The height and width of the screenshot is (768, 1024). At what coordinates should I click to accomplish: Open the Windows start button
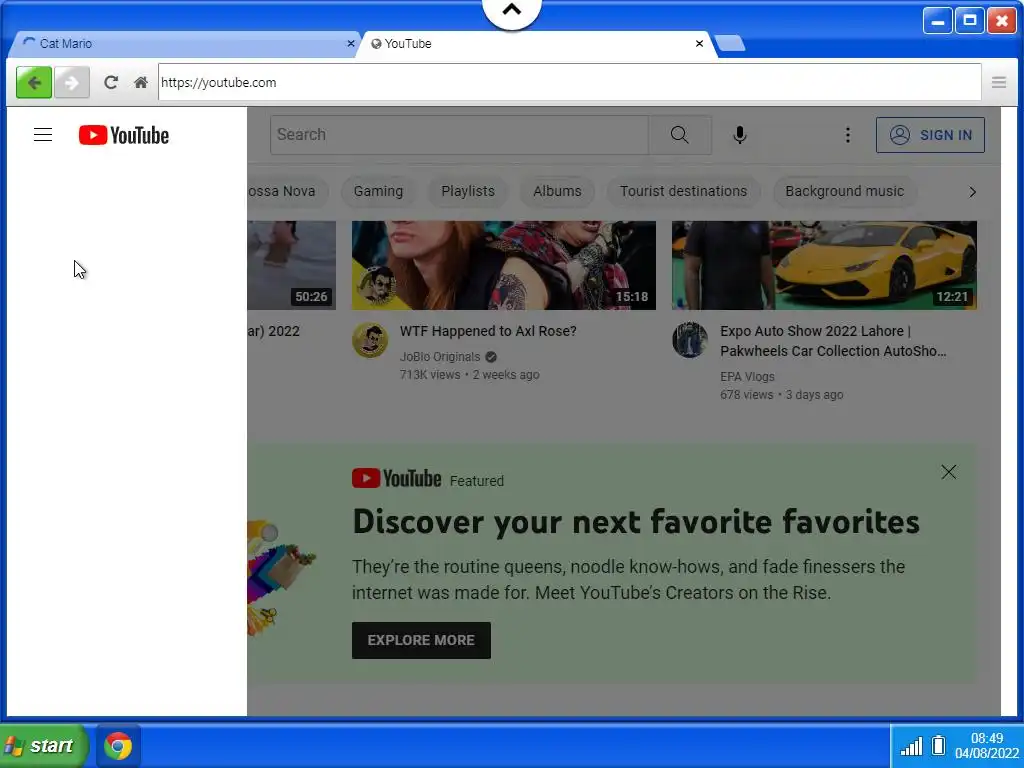43,746
